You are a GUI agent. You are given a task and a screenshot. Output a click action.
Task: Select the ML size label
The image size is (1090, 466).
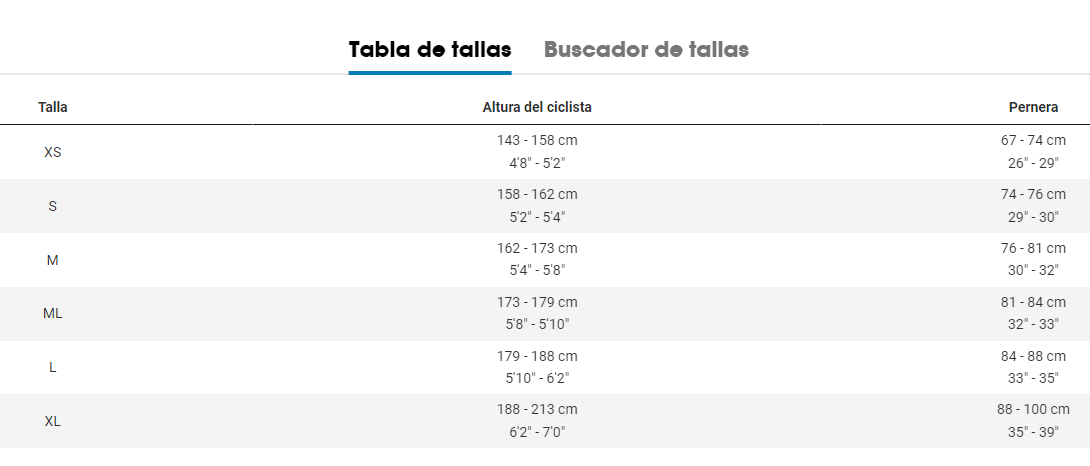tap(53, 313)
